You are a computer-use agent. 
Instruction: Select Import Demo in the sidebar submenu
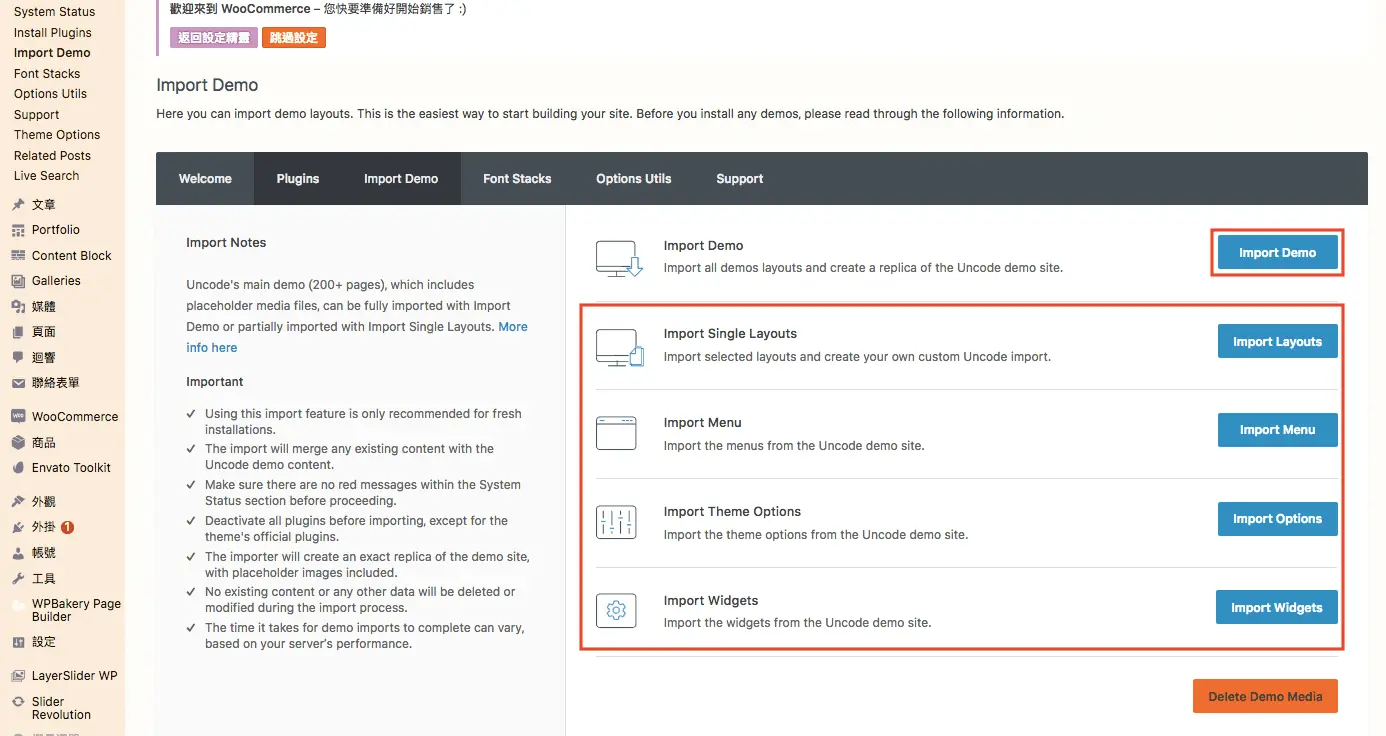[x=52, y=53]
